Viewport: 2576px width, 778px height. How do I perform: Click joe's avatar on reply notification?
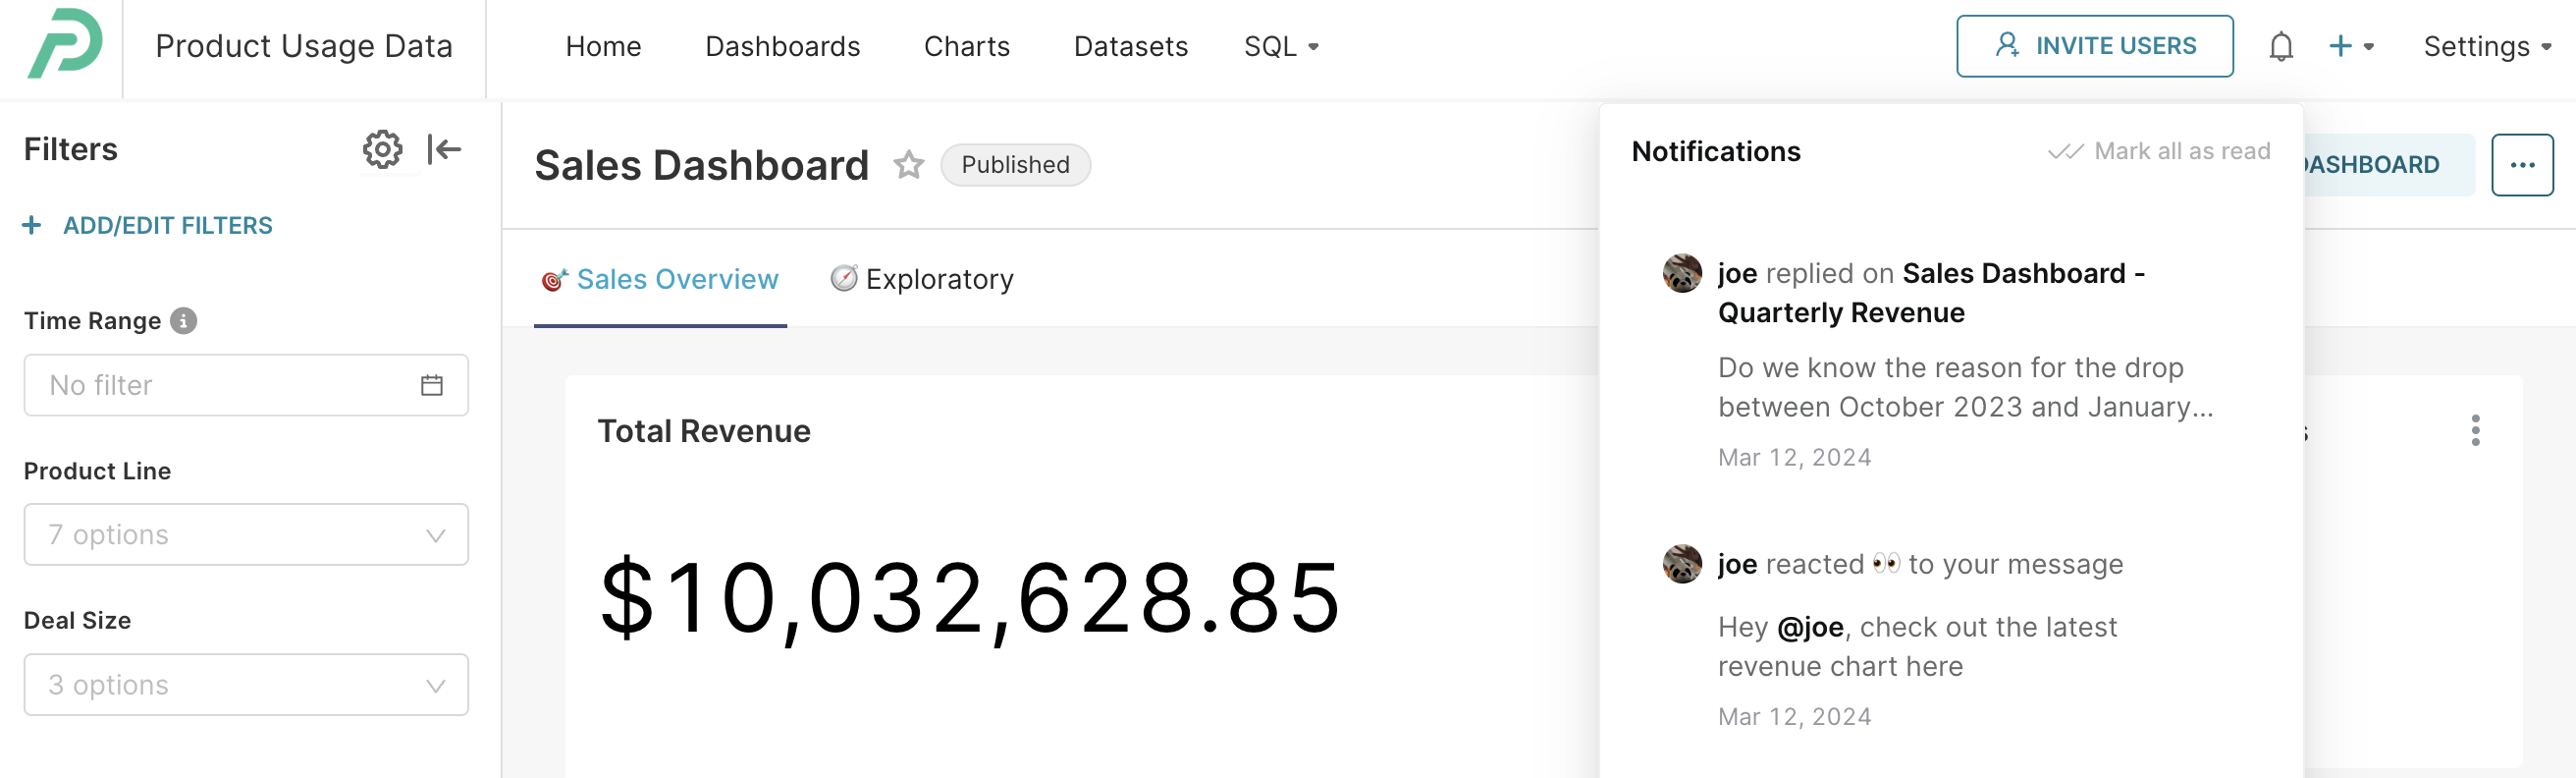[1682, 273]
